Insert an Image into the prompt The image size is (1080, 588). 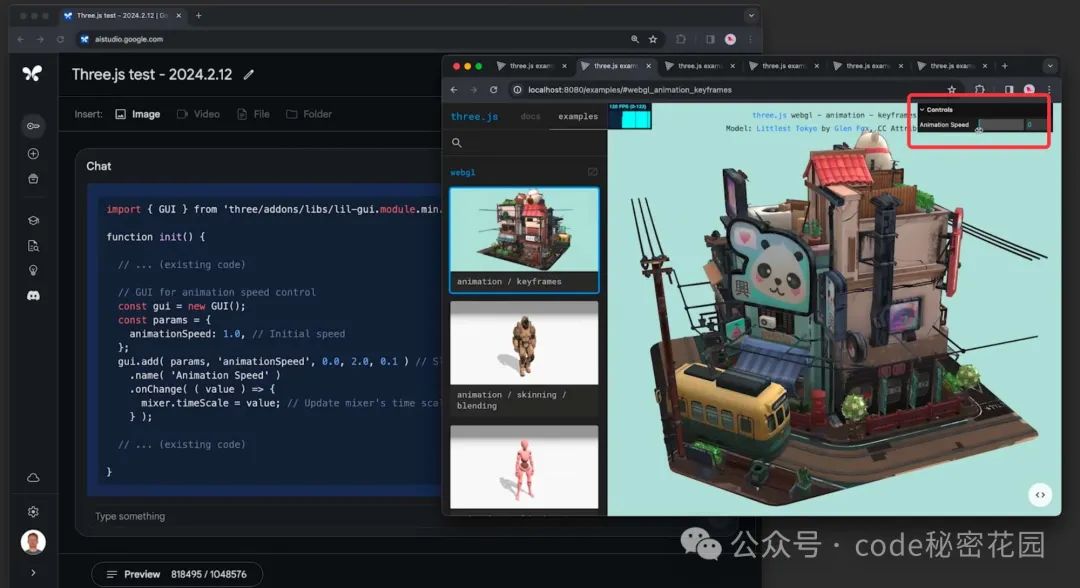[x=138, y=114]
